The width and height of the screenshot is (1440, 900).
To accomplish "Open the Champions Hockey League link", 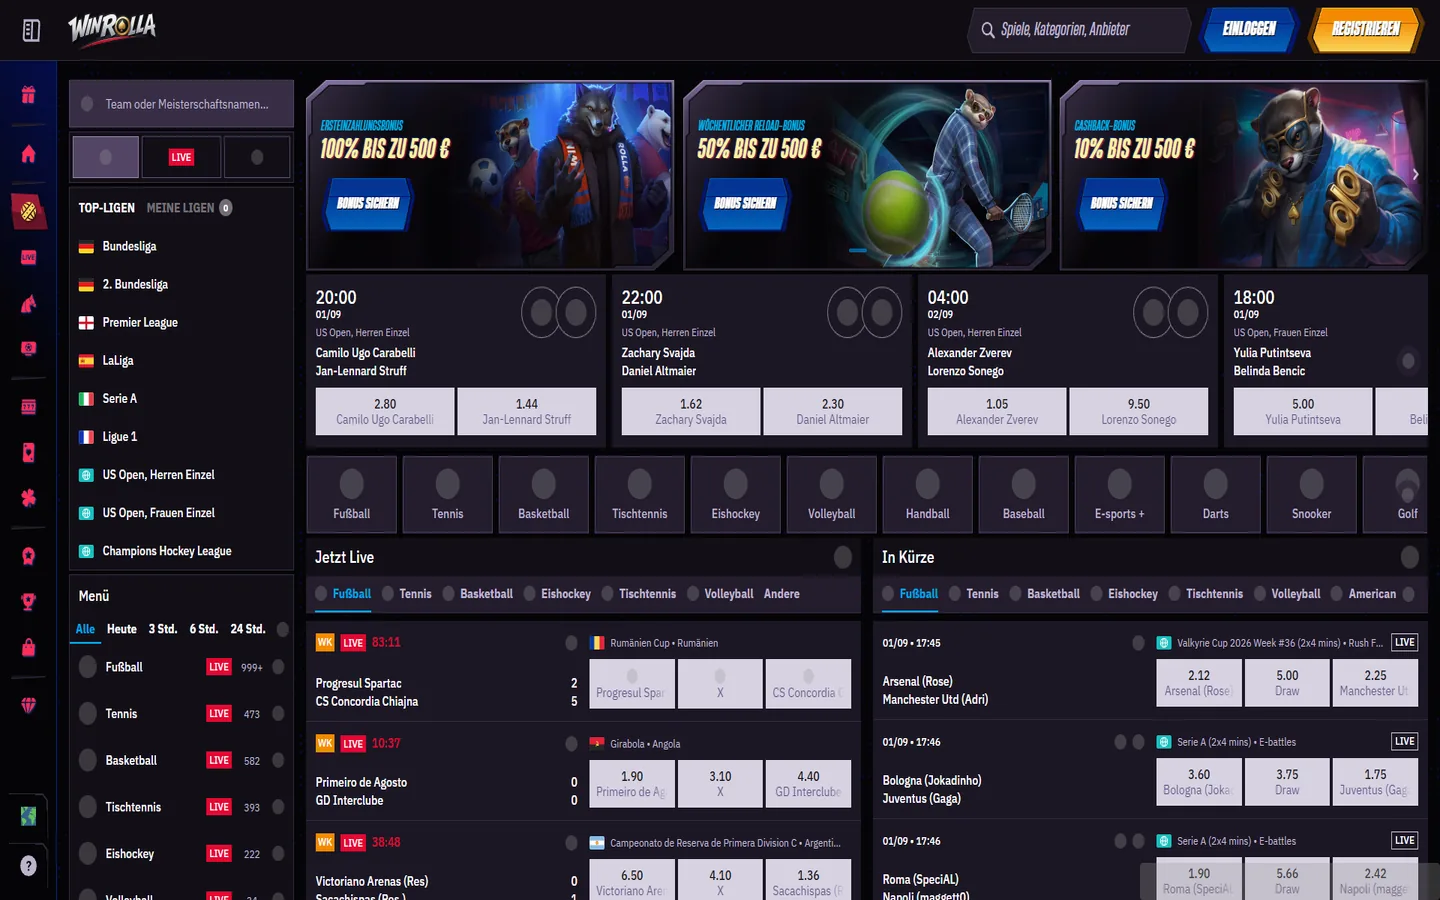I will (167, 551).
